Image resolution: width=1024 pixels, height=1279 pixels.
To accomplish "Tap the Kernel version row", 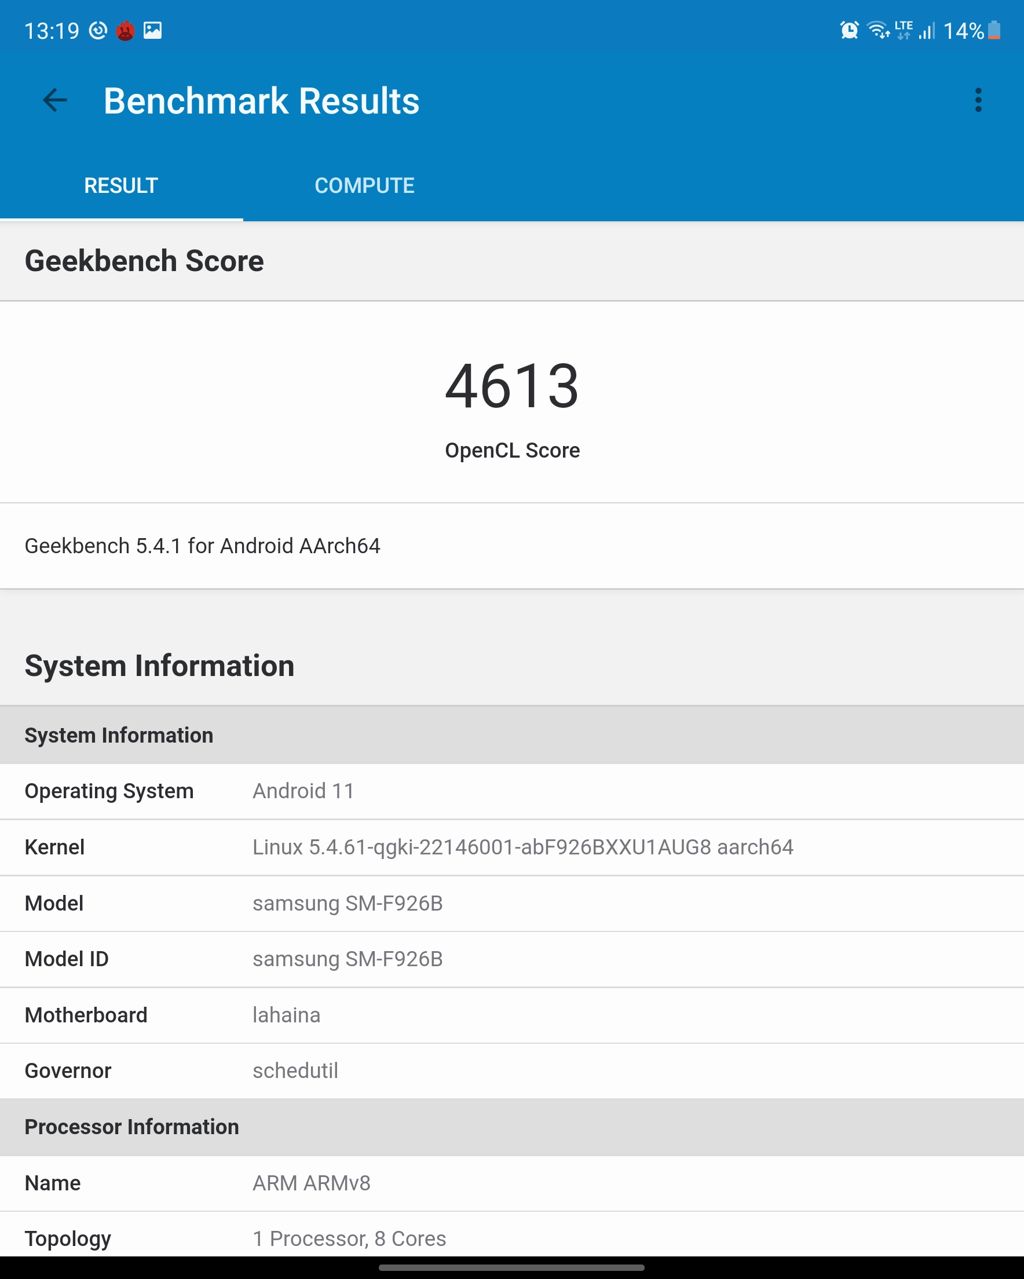I will click(x=512, y=847).
